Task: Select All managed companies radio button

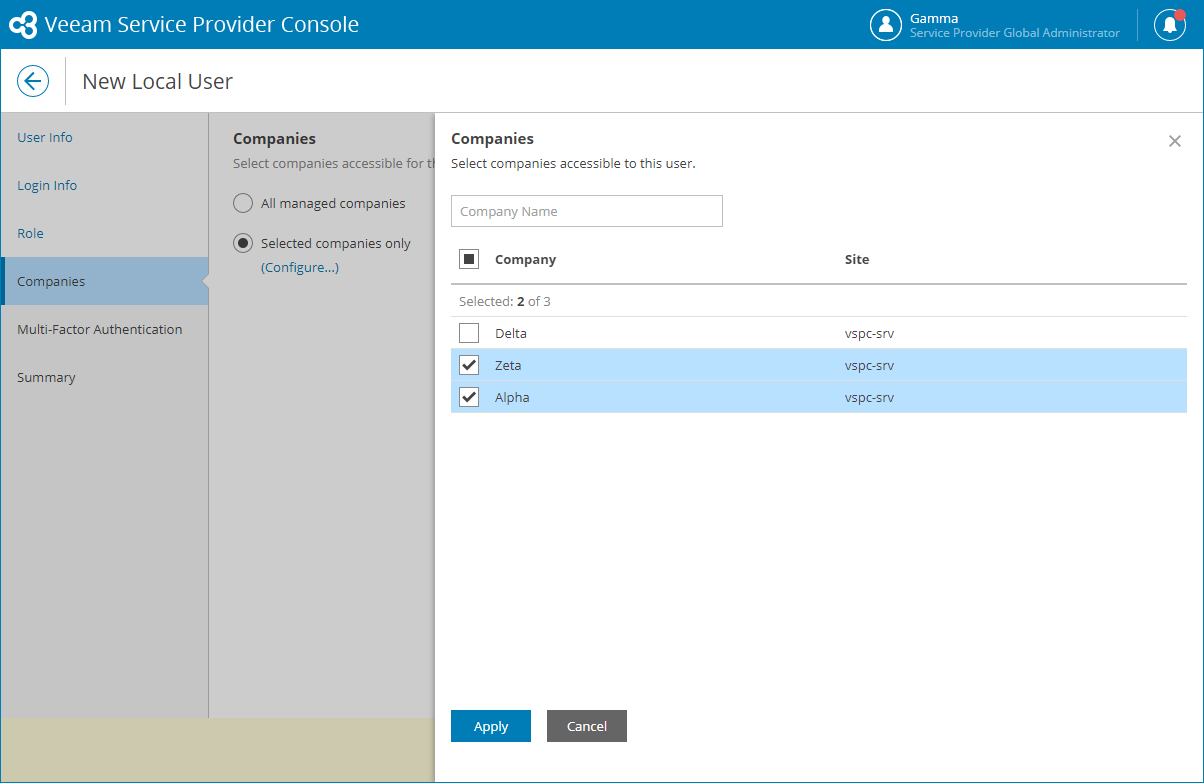Action: tap(243, 203)
